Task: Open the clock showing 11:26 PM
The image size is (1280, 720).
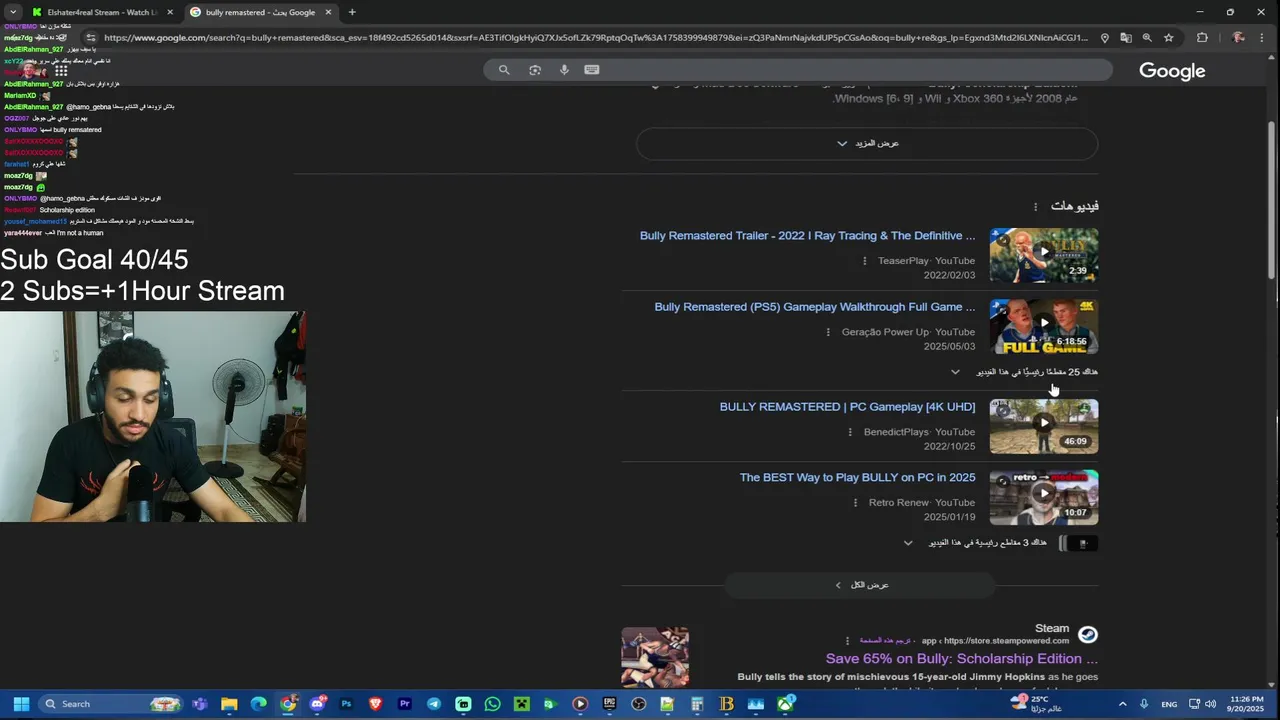Action: 1246,704
